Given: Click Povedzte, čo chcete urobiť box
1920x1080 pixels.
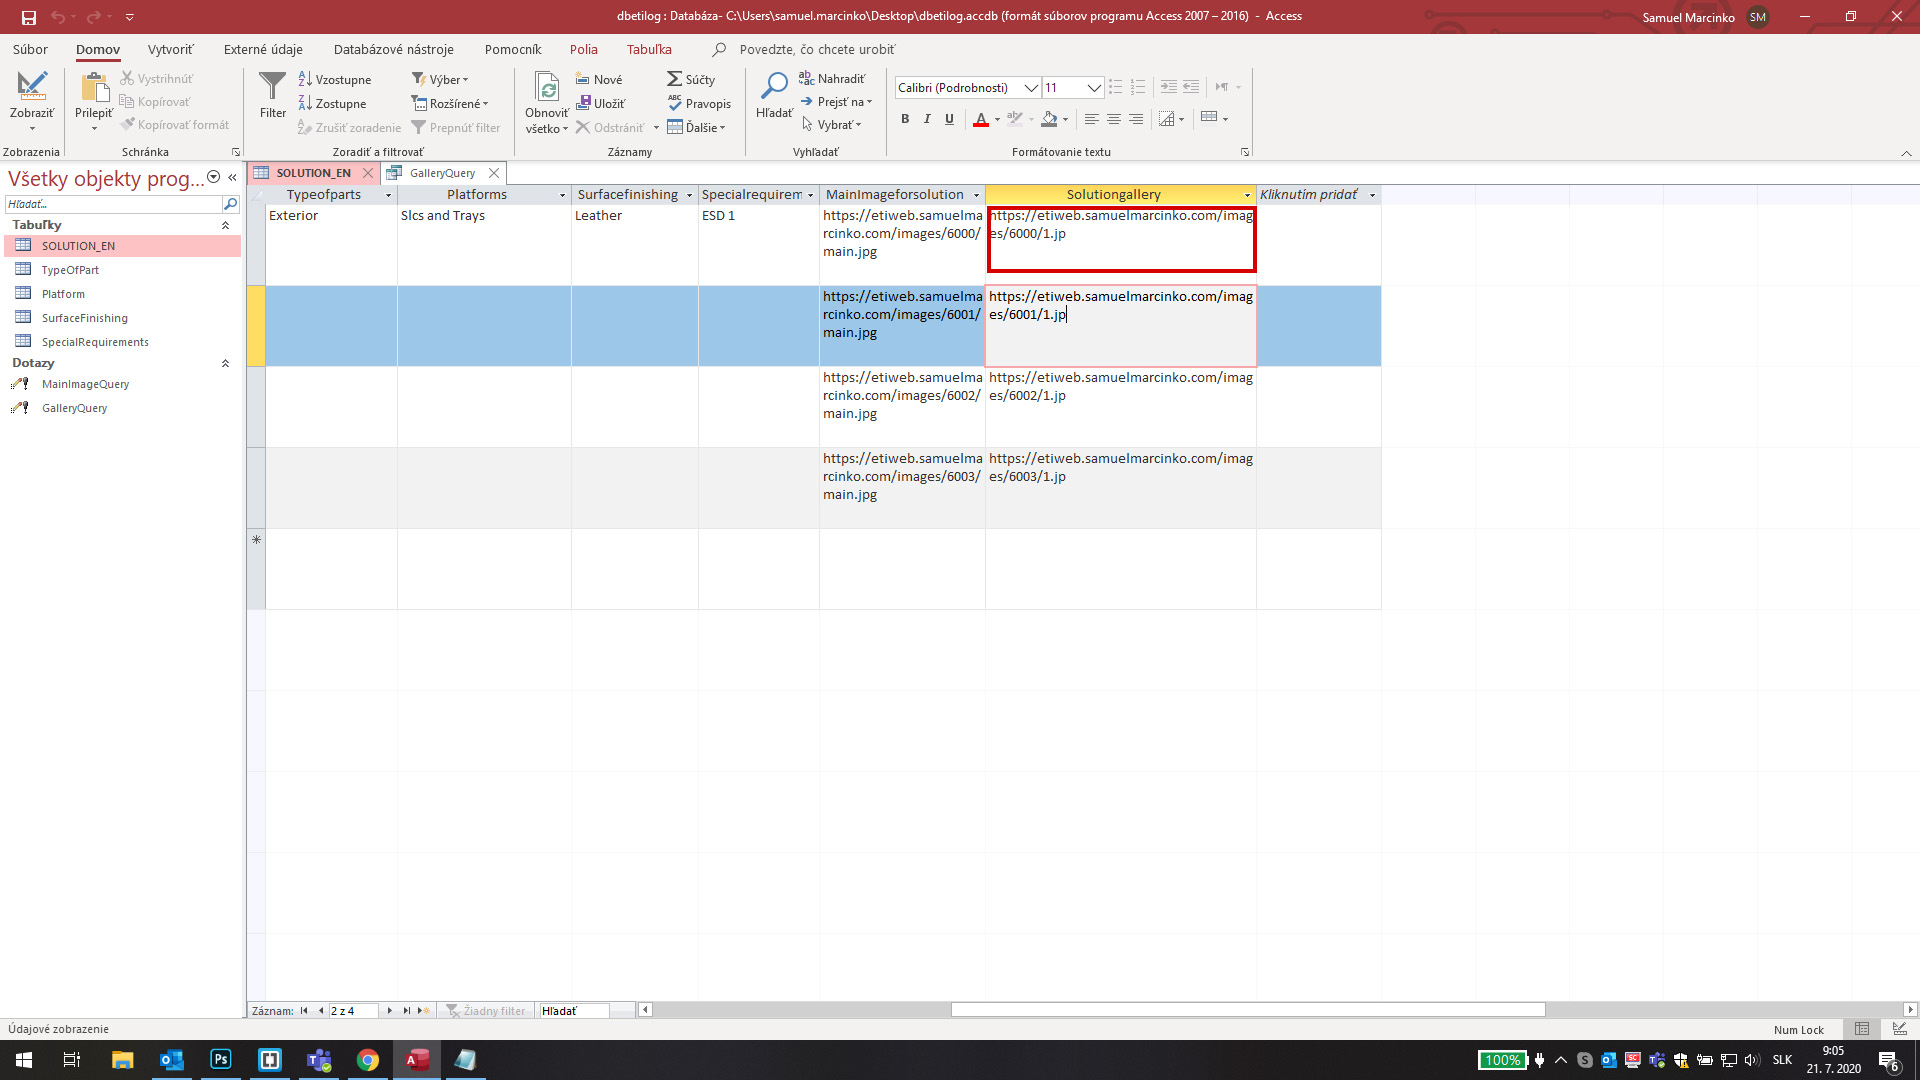Looking at the screenshot, I should pyautogui.click(x=817, y=49).
